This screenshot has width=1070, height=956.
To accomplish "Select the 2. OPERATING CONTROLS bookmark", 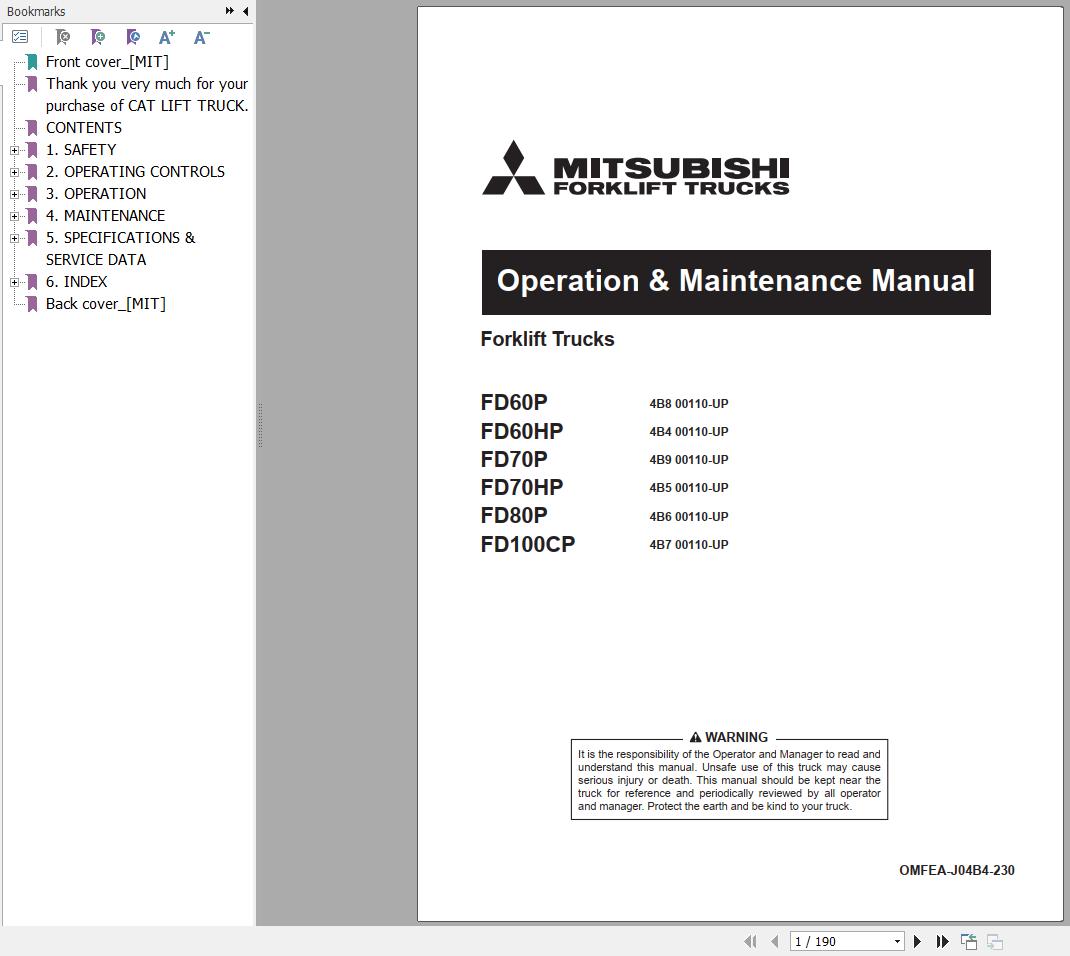I will [x=135, y=171].
